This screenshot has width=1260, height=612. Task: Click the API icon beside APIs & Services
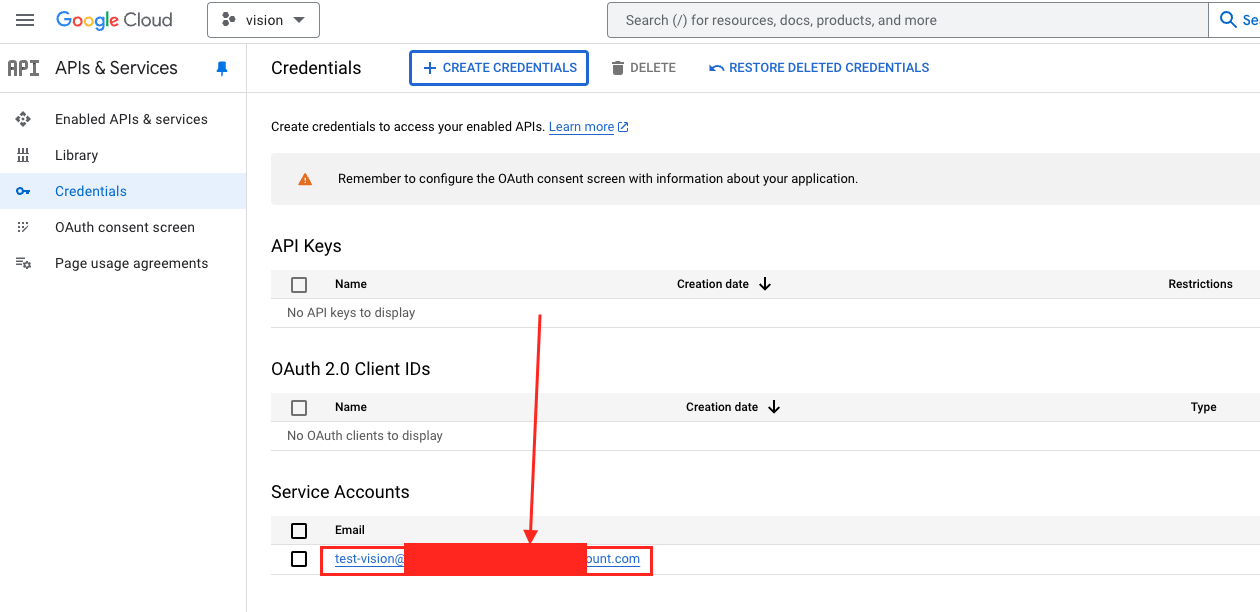(x=23, y=68)
